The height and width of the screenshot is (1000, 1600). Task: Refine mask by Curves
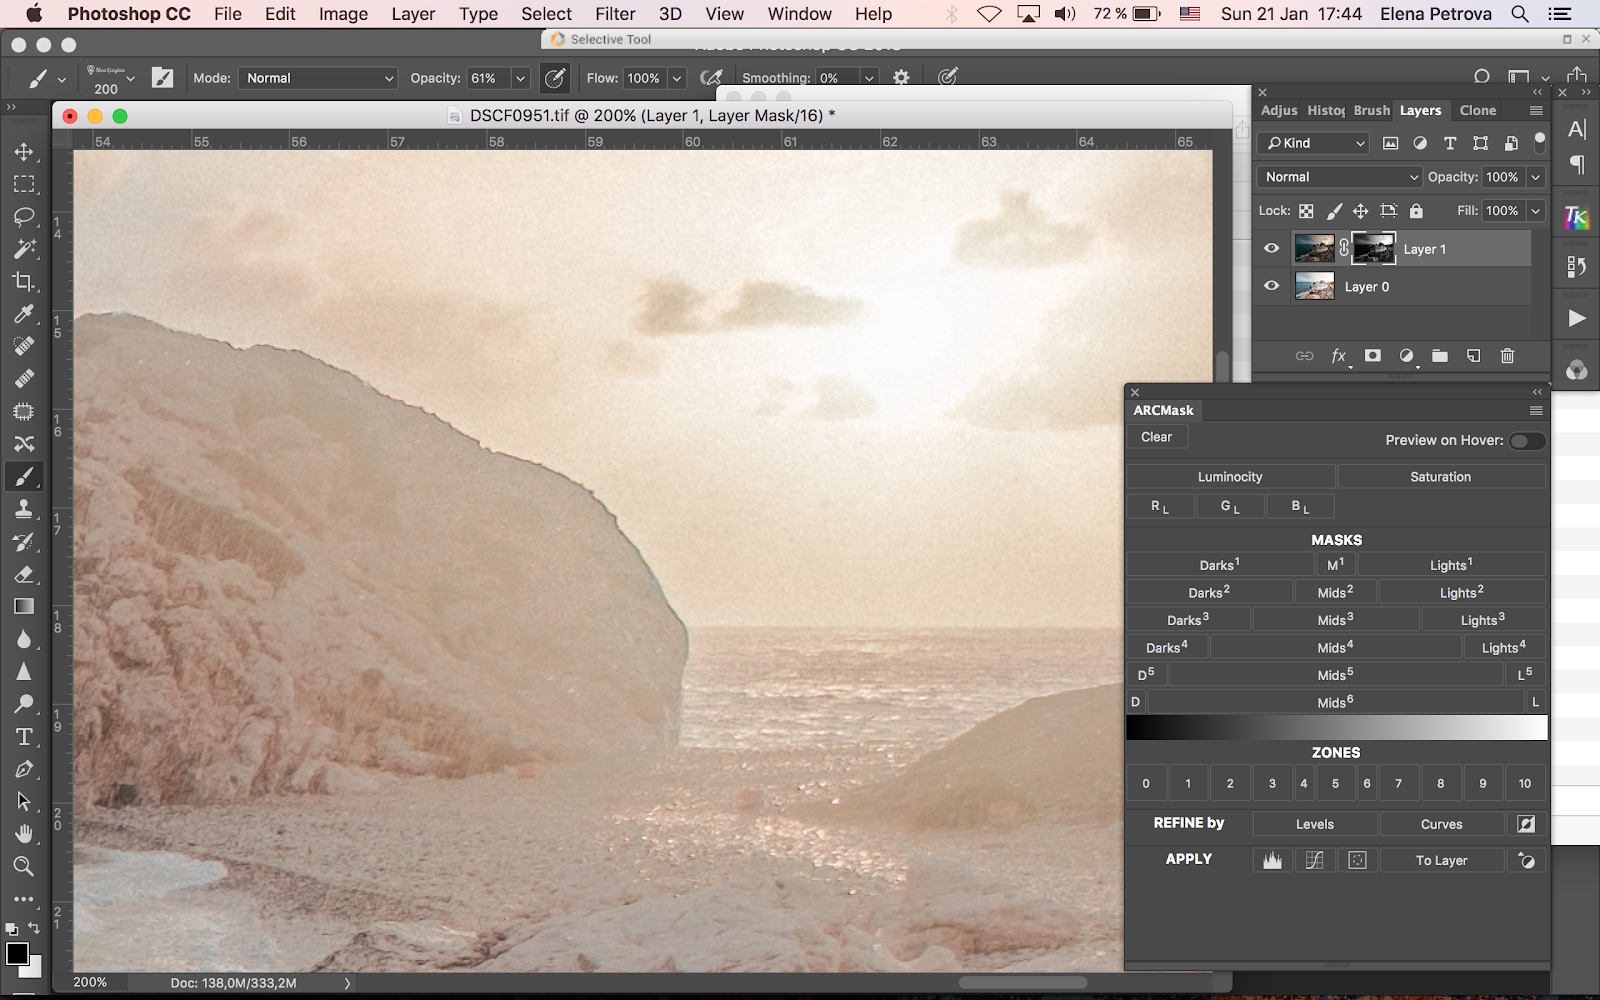(x=1441, y=824)
